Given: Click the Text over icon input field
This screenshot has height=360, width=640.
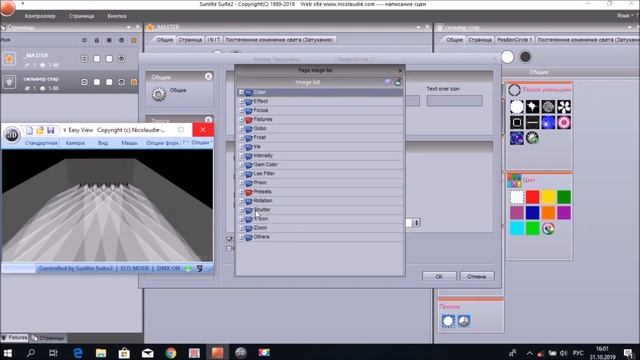Looking at the screenshot, I should tap(455, 101).
